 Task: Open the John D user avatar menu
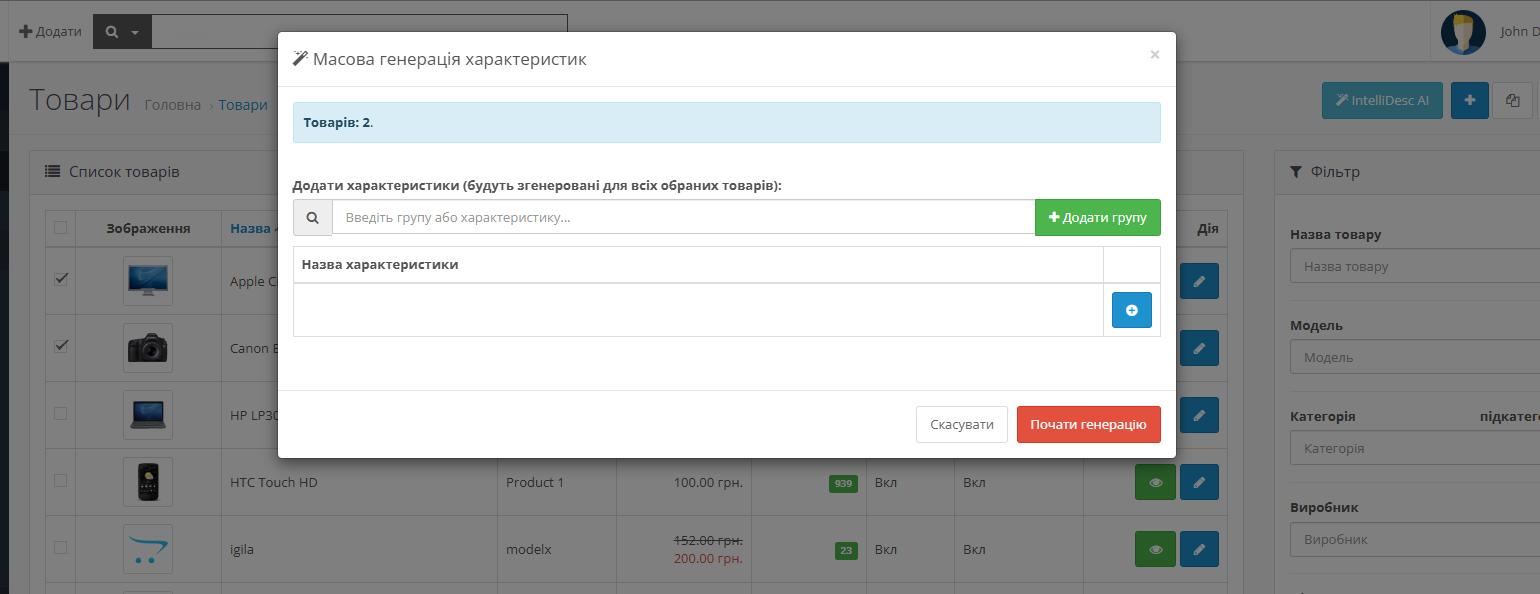pos(1463,32)
